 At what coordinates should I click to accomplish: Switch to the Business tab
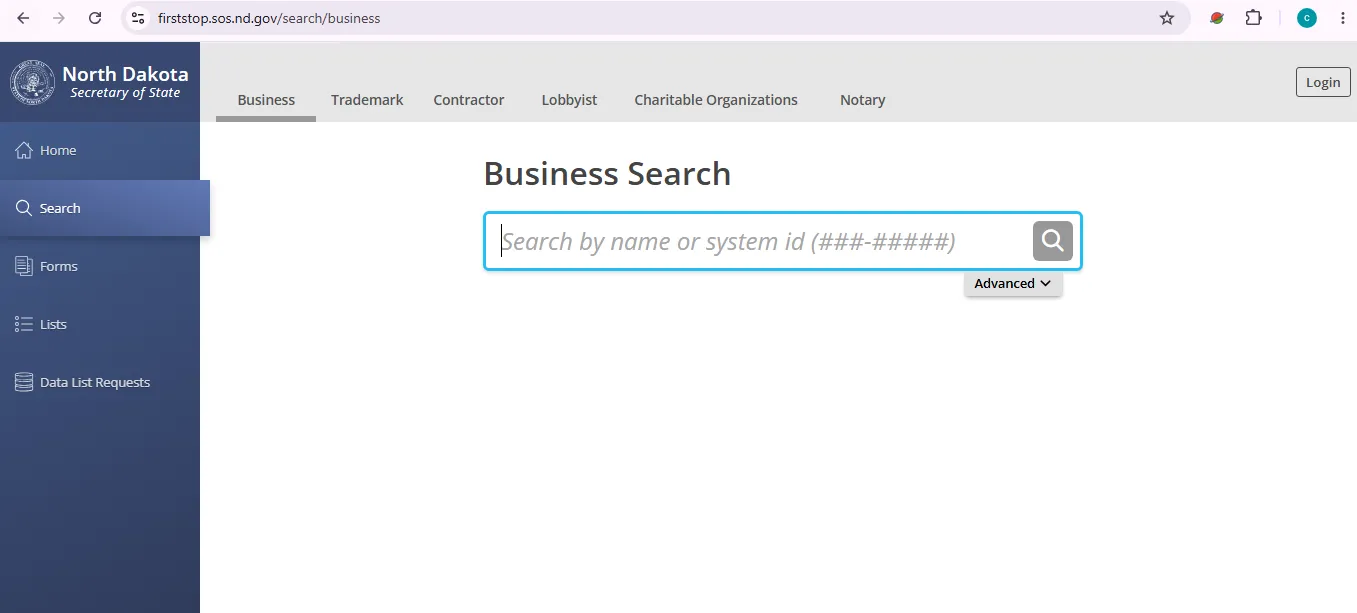tap(266, 100)
